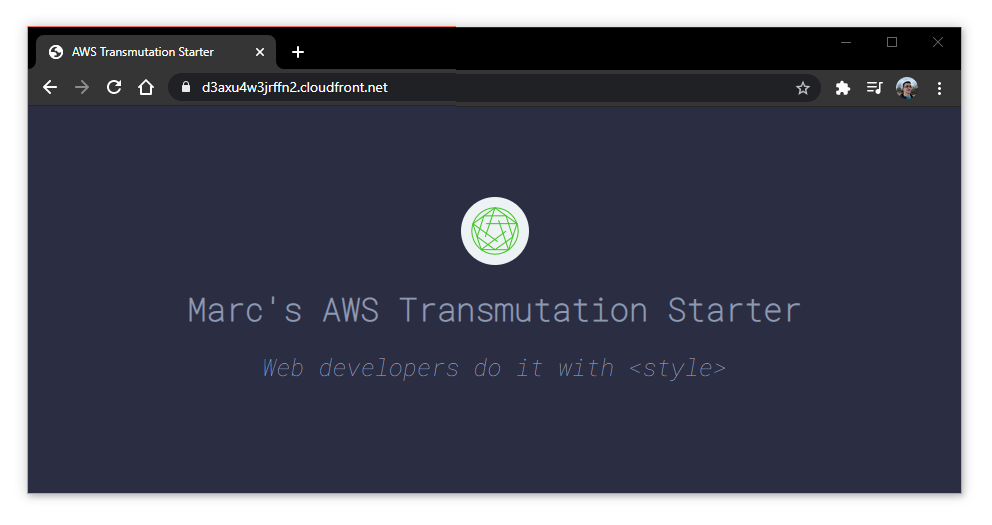Click the heading Marc's AWS Transmutation Starter

[494, 311]
